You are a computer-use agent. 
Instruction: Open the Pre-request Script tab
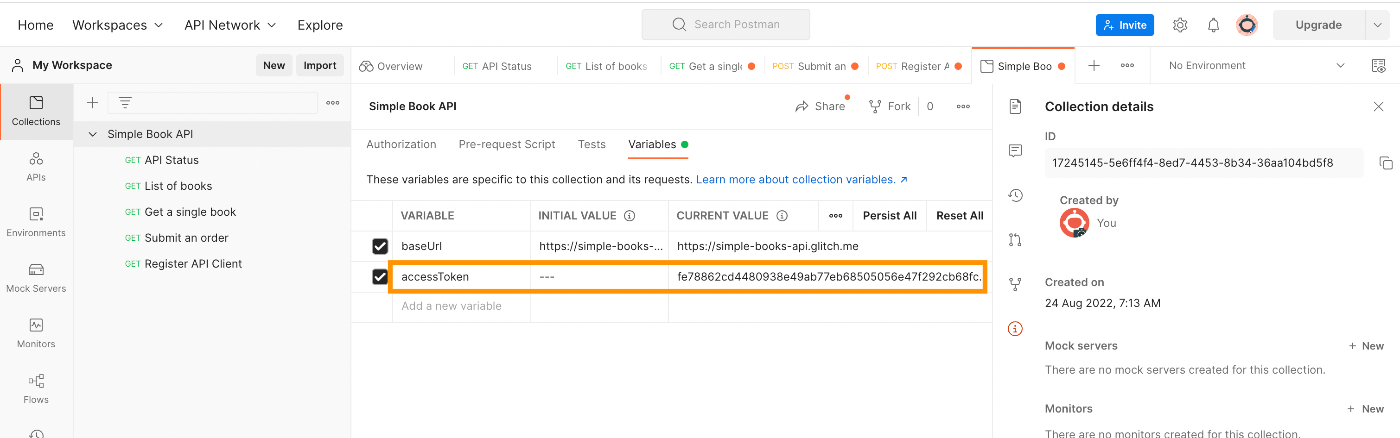[x=507, y=144]
